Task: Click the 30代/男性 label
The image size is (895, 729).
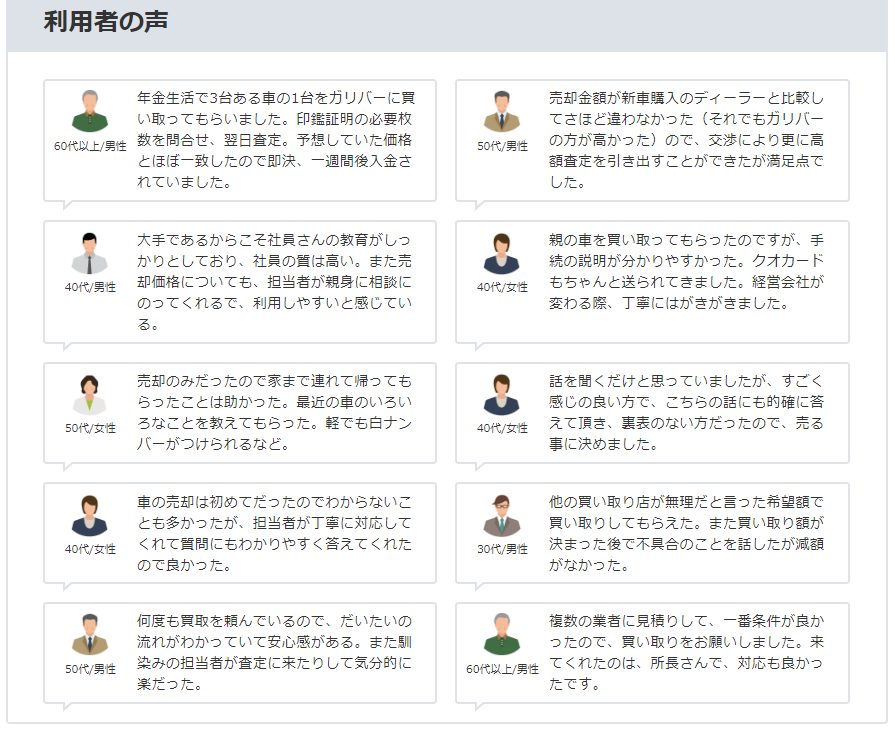Action: coord(502,549)
